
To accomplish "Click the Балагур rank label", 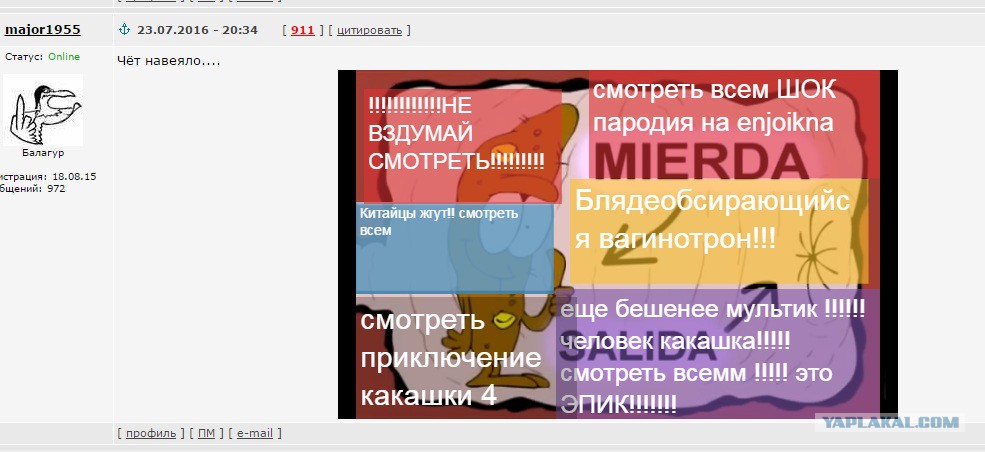I will click(x=43, y=153).
